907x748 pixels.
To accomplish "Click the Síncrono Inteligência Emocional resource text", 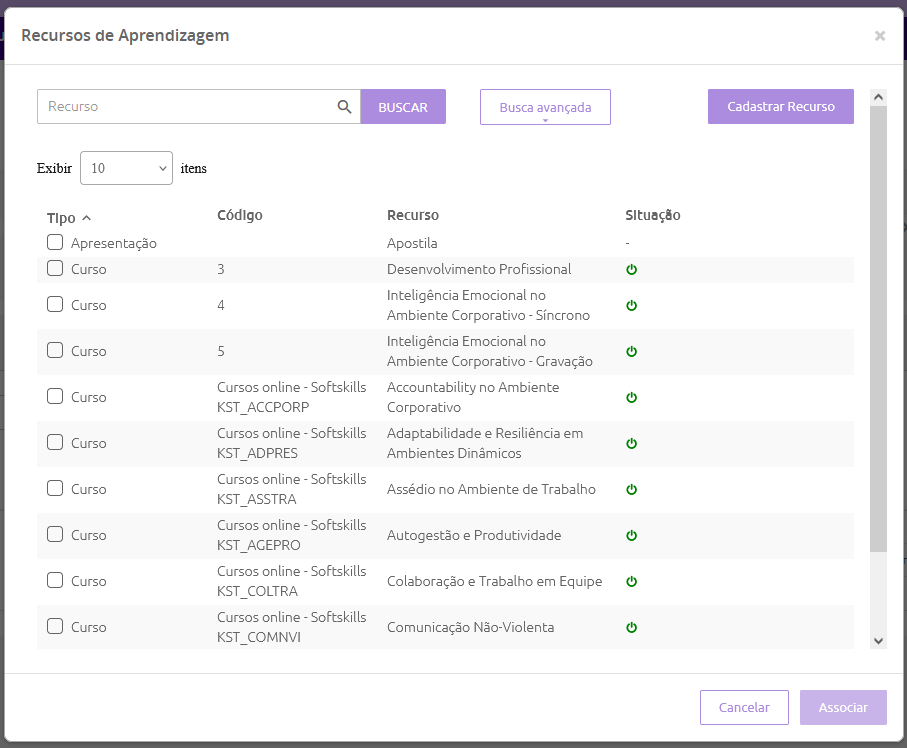I will pos(488,305).
